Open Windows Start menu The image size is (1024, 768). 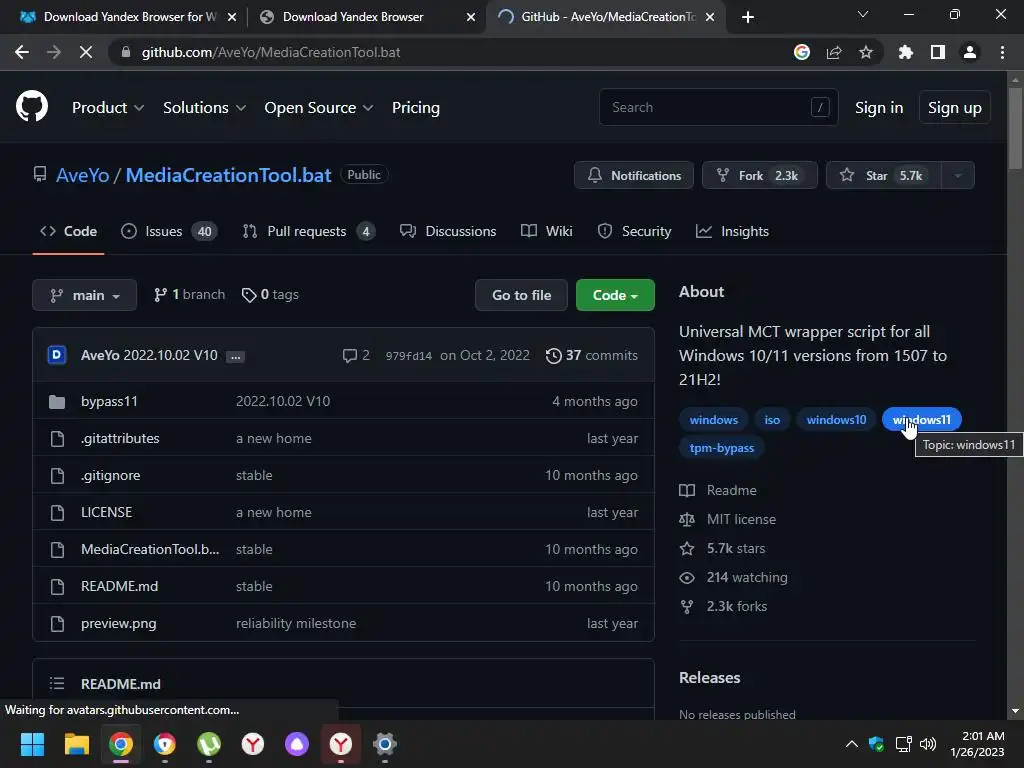[x=32, y=744]
